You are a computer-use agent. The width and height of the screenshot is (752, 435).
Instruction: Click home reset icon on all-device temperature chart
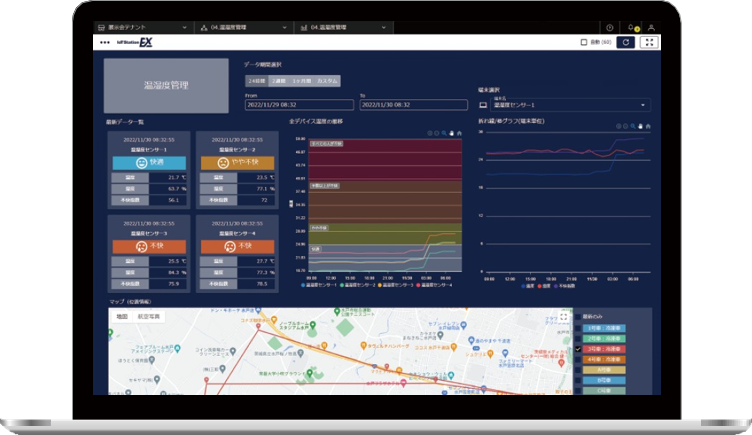coord(461,129)
